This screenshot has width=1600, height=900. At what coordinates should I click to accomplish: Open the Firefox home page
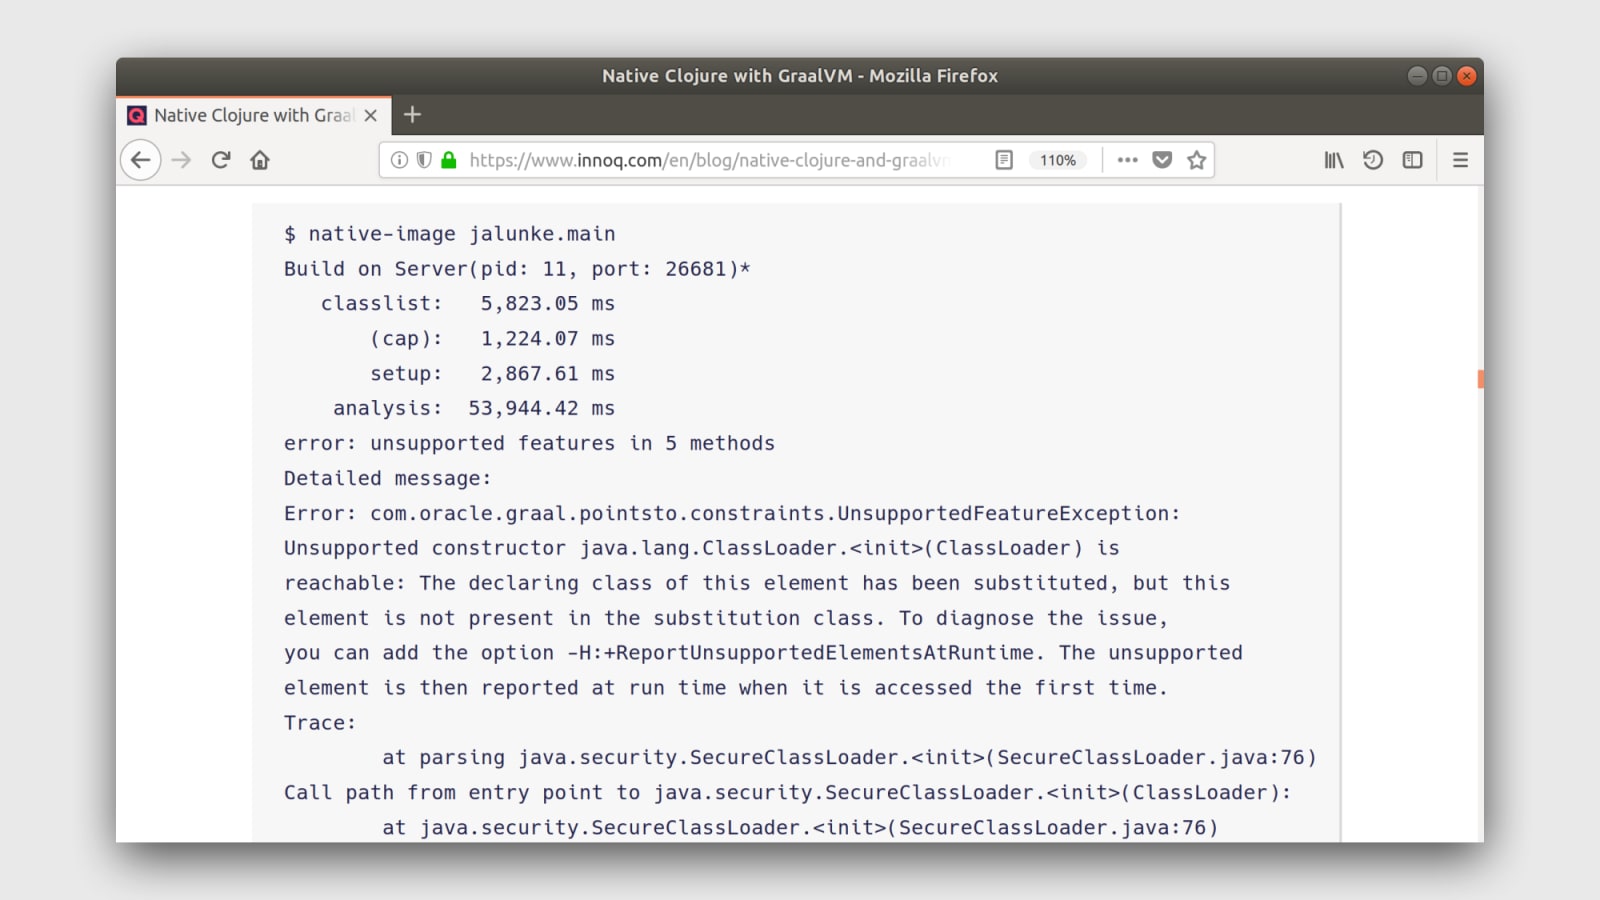coord(260,160)
